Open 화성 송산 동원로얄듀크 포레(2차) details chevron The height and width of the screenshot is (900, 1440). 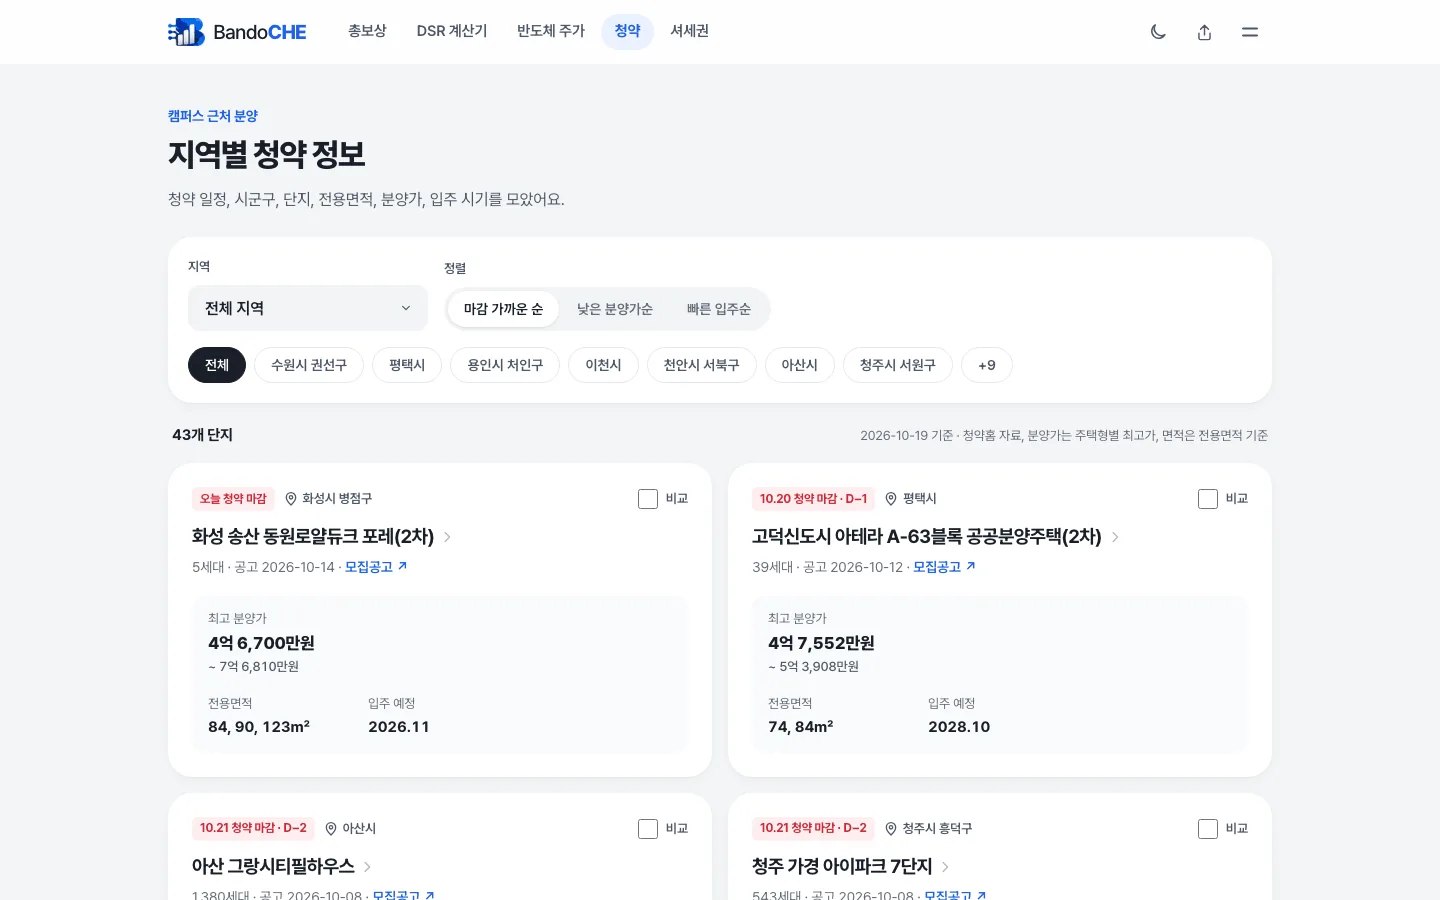[x=447, y=537]
